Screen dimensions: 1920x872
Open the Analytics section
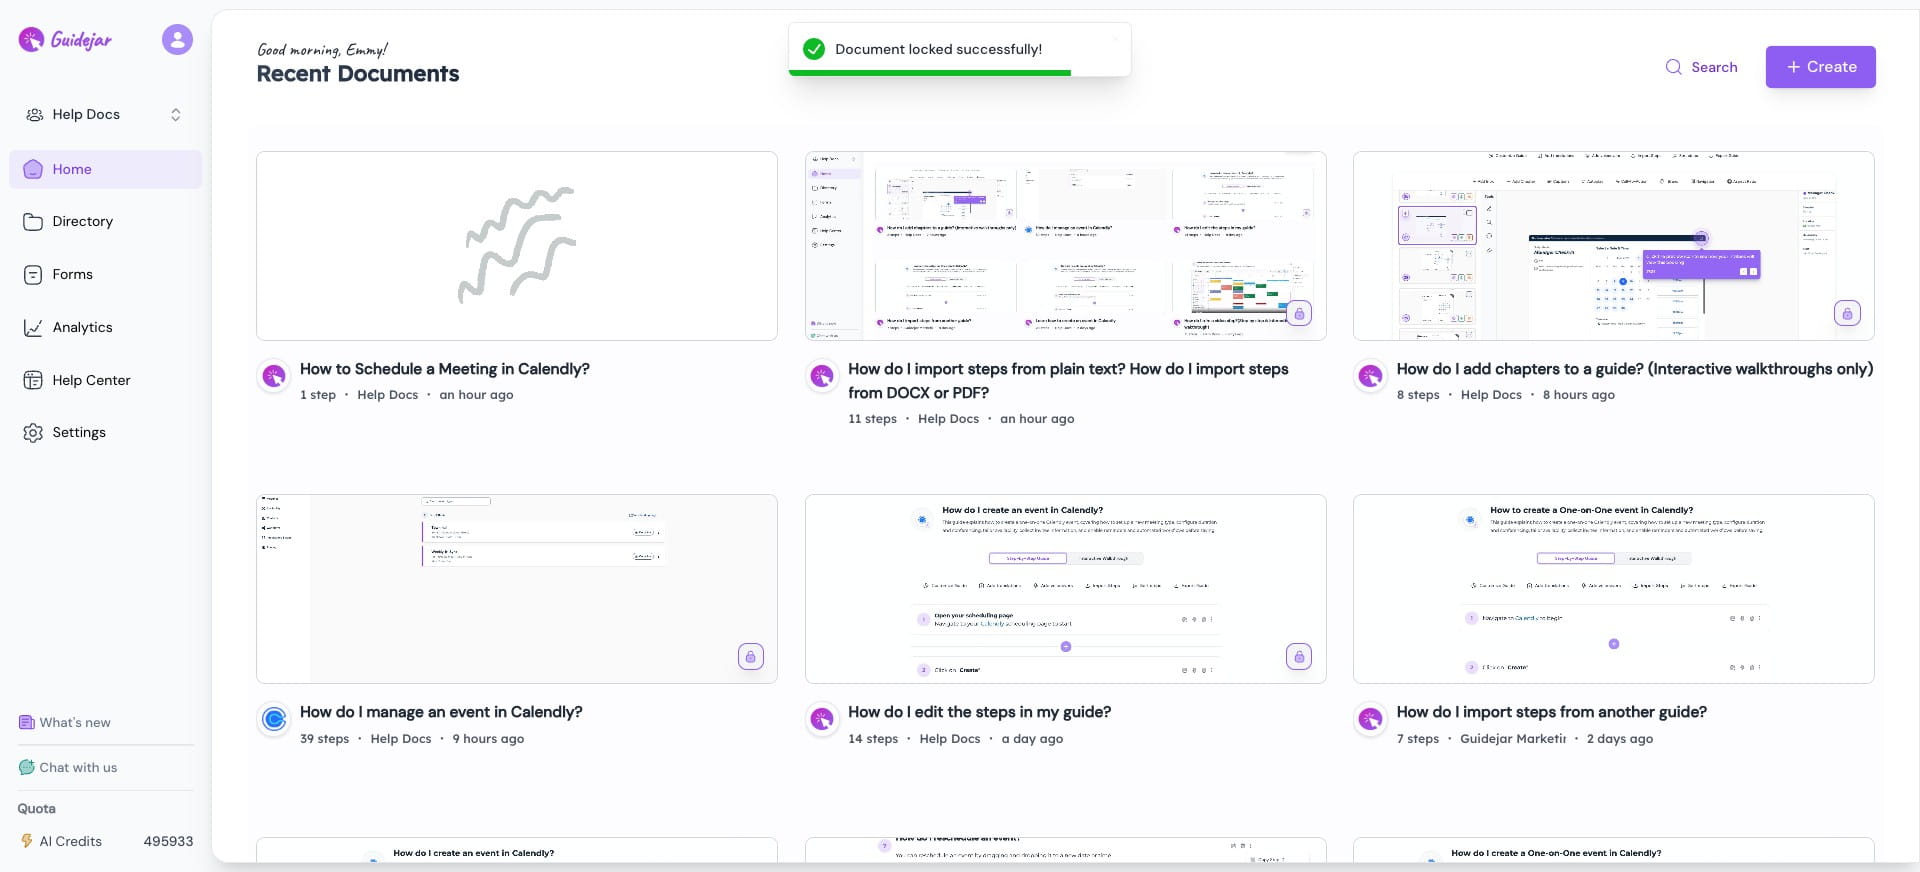105,327
